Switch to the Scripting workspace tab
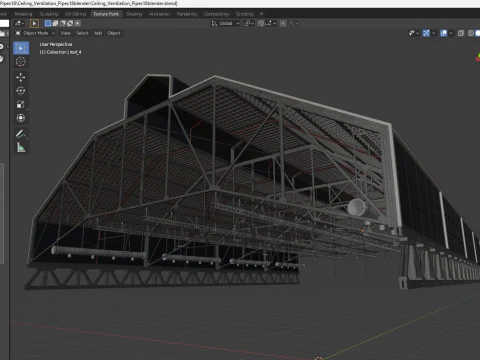 pos(245,14)
